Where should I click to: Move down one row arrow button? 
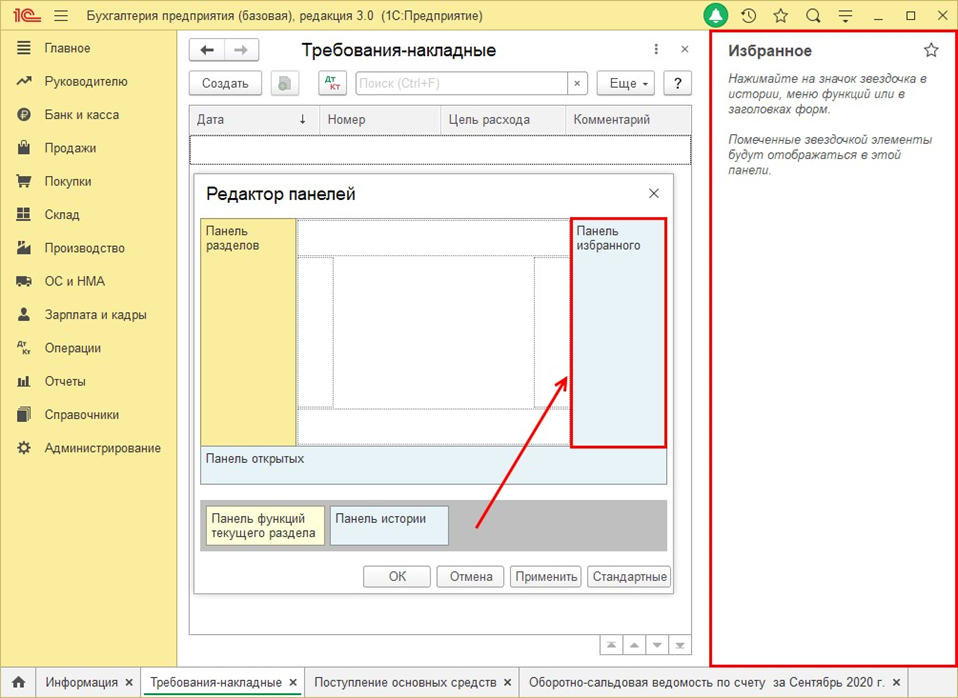click(x=657, y=645)
